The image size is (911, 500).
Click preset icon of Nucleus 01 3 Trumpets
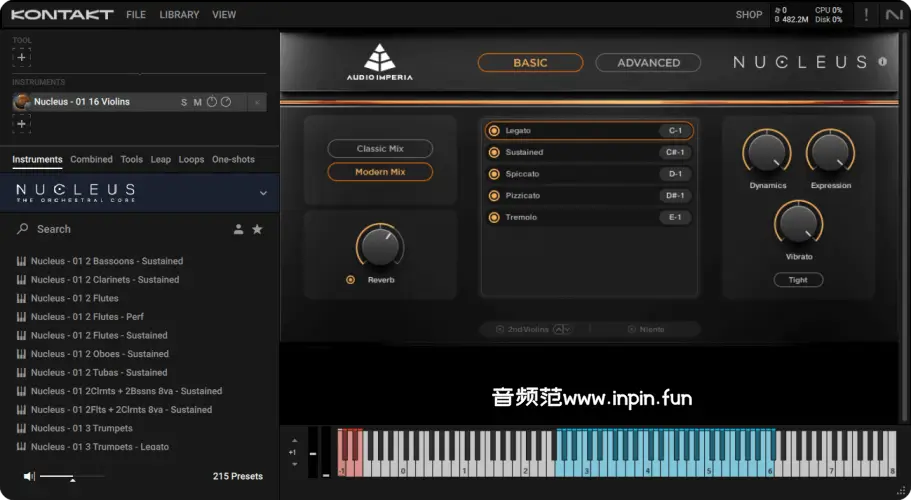coord(21,429)
